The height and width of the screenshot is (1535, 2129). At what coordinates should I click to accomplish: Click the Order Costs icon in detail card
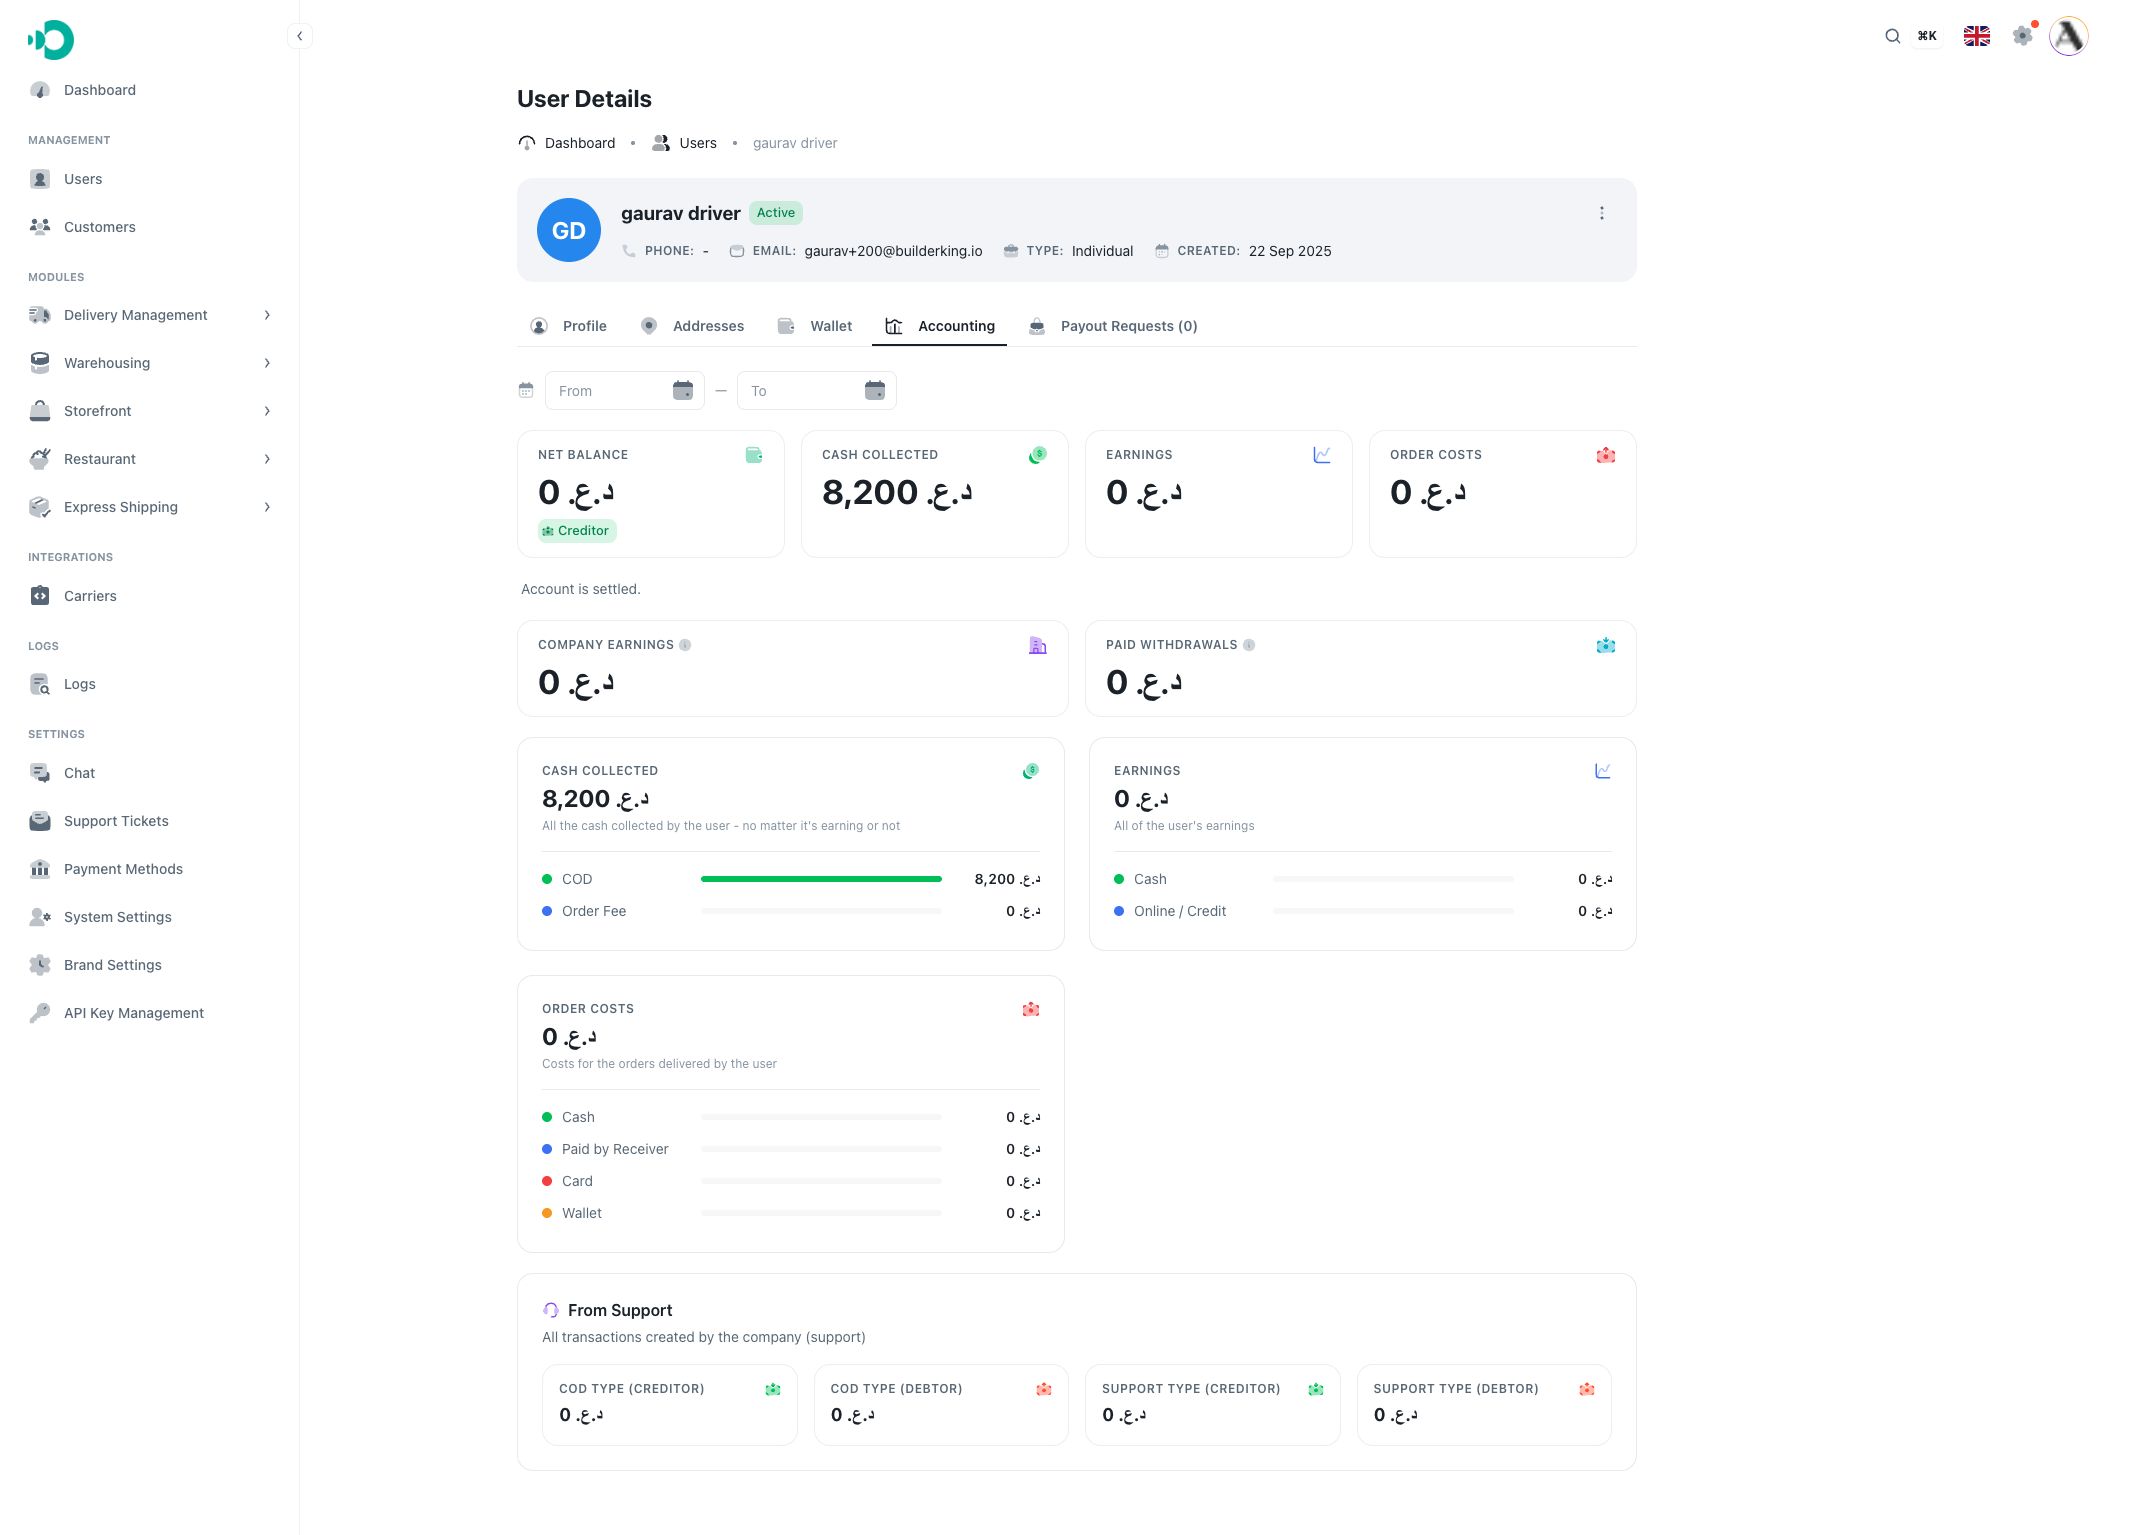tap(1031, 1009)
